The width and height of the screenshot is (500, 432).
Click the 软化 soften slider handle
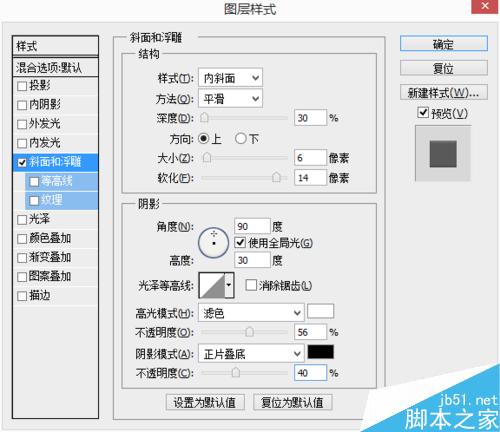click(x=276, y=177)
